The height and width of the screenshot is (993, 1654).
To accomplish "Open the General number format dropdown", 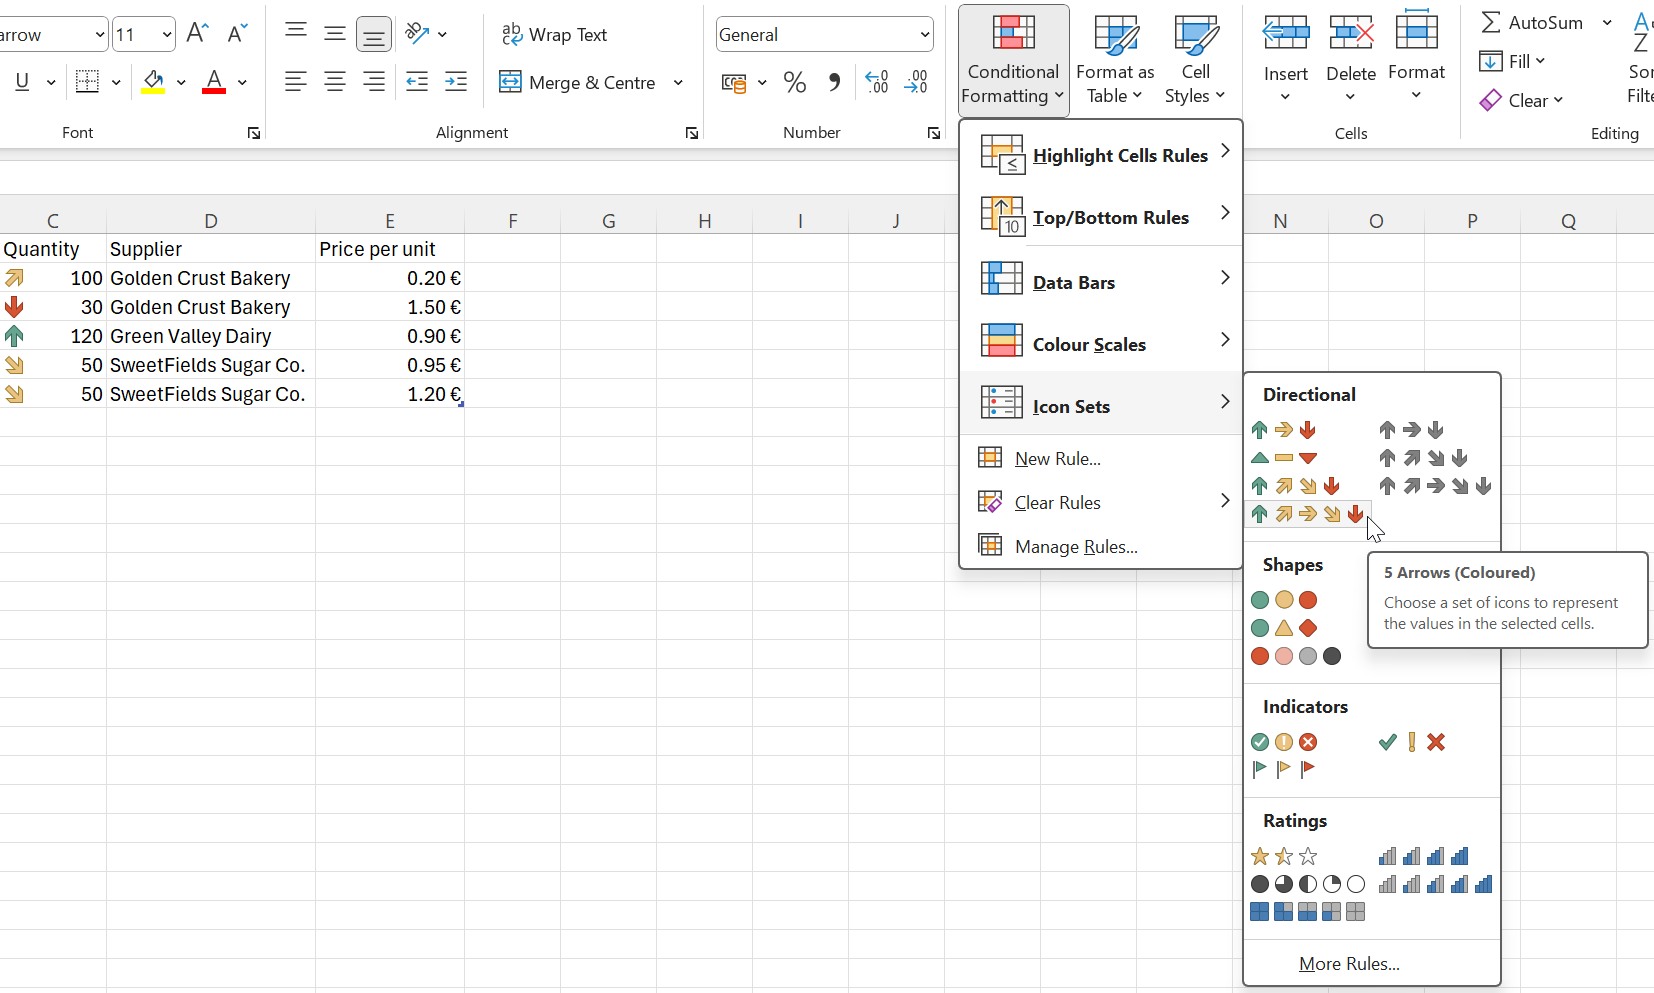I will tap(925, 35).
